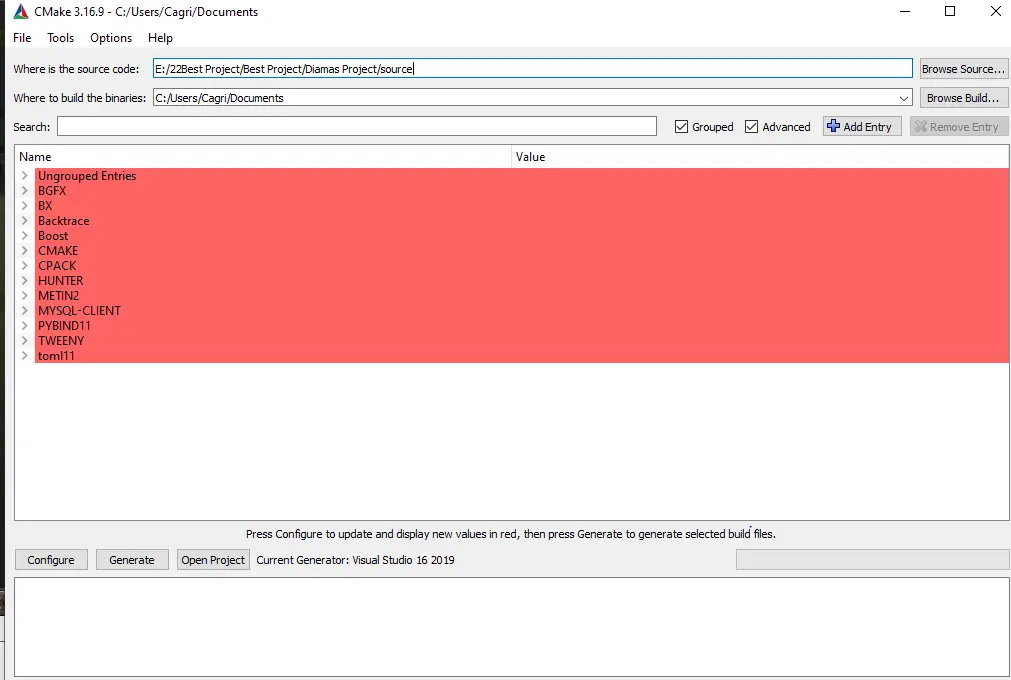The width and height of the screenshot is (1011, 680).
Task: Expand the BX group
Action: (x=25, y=206)
